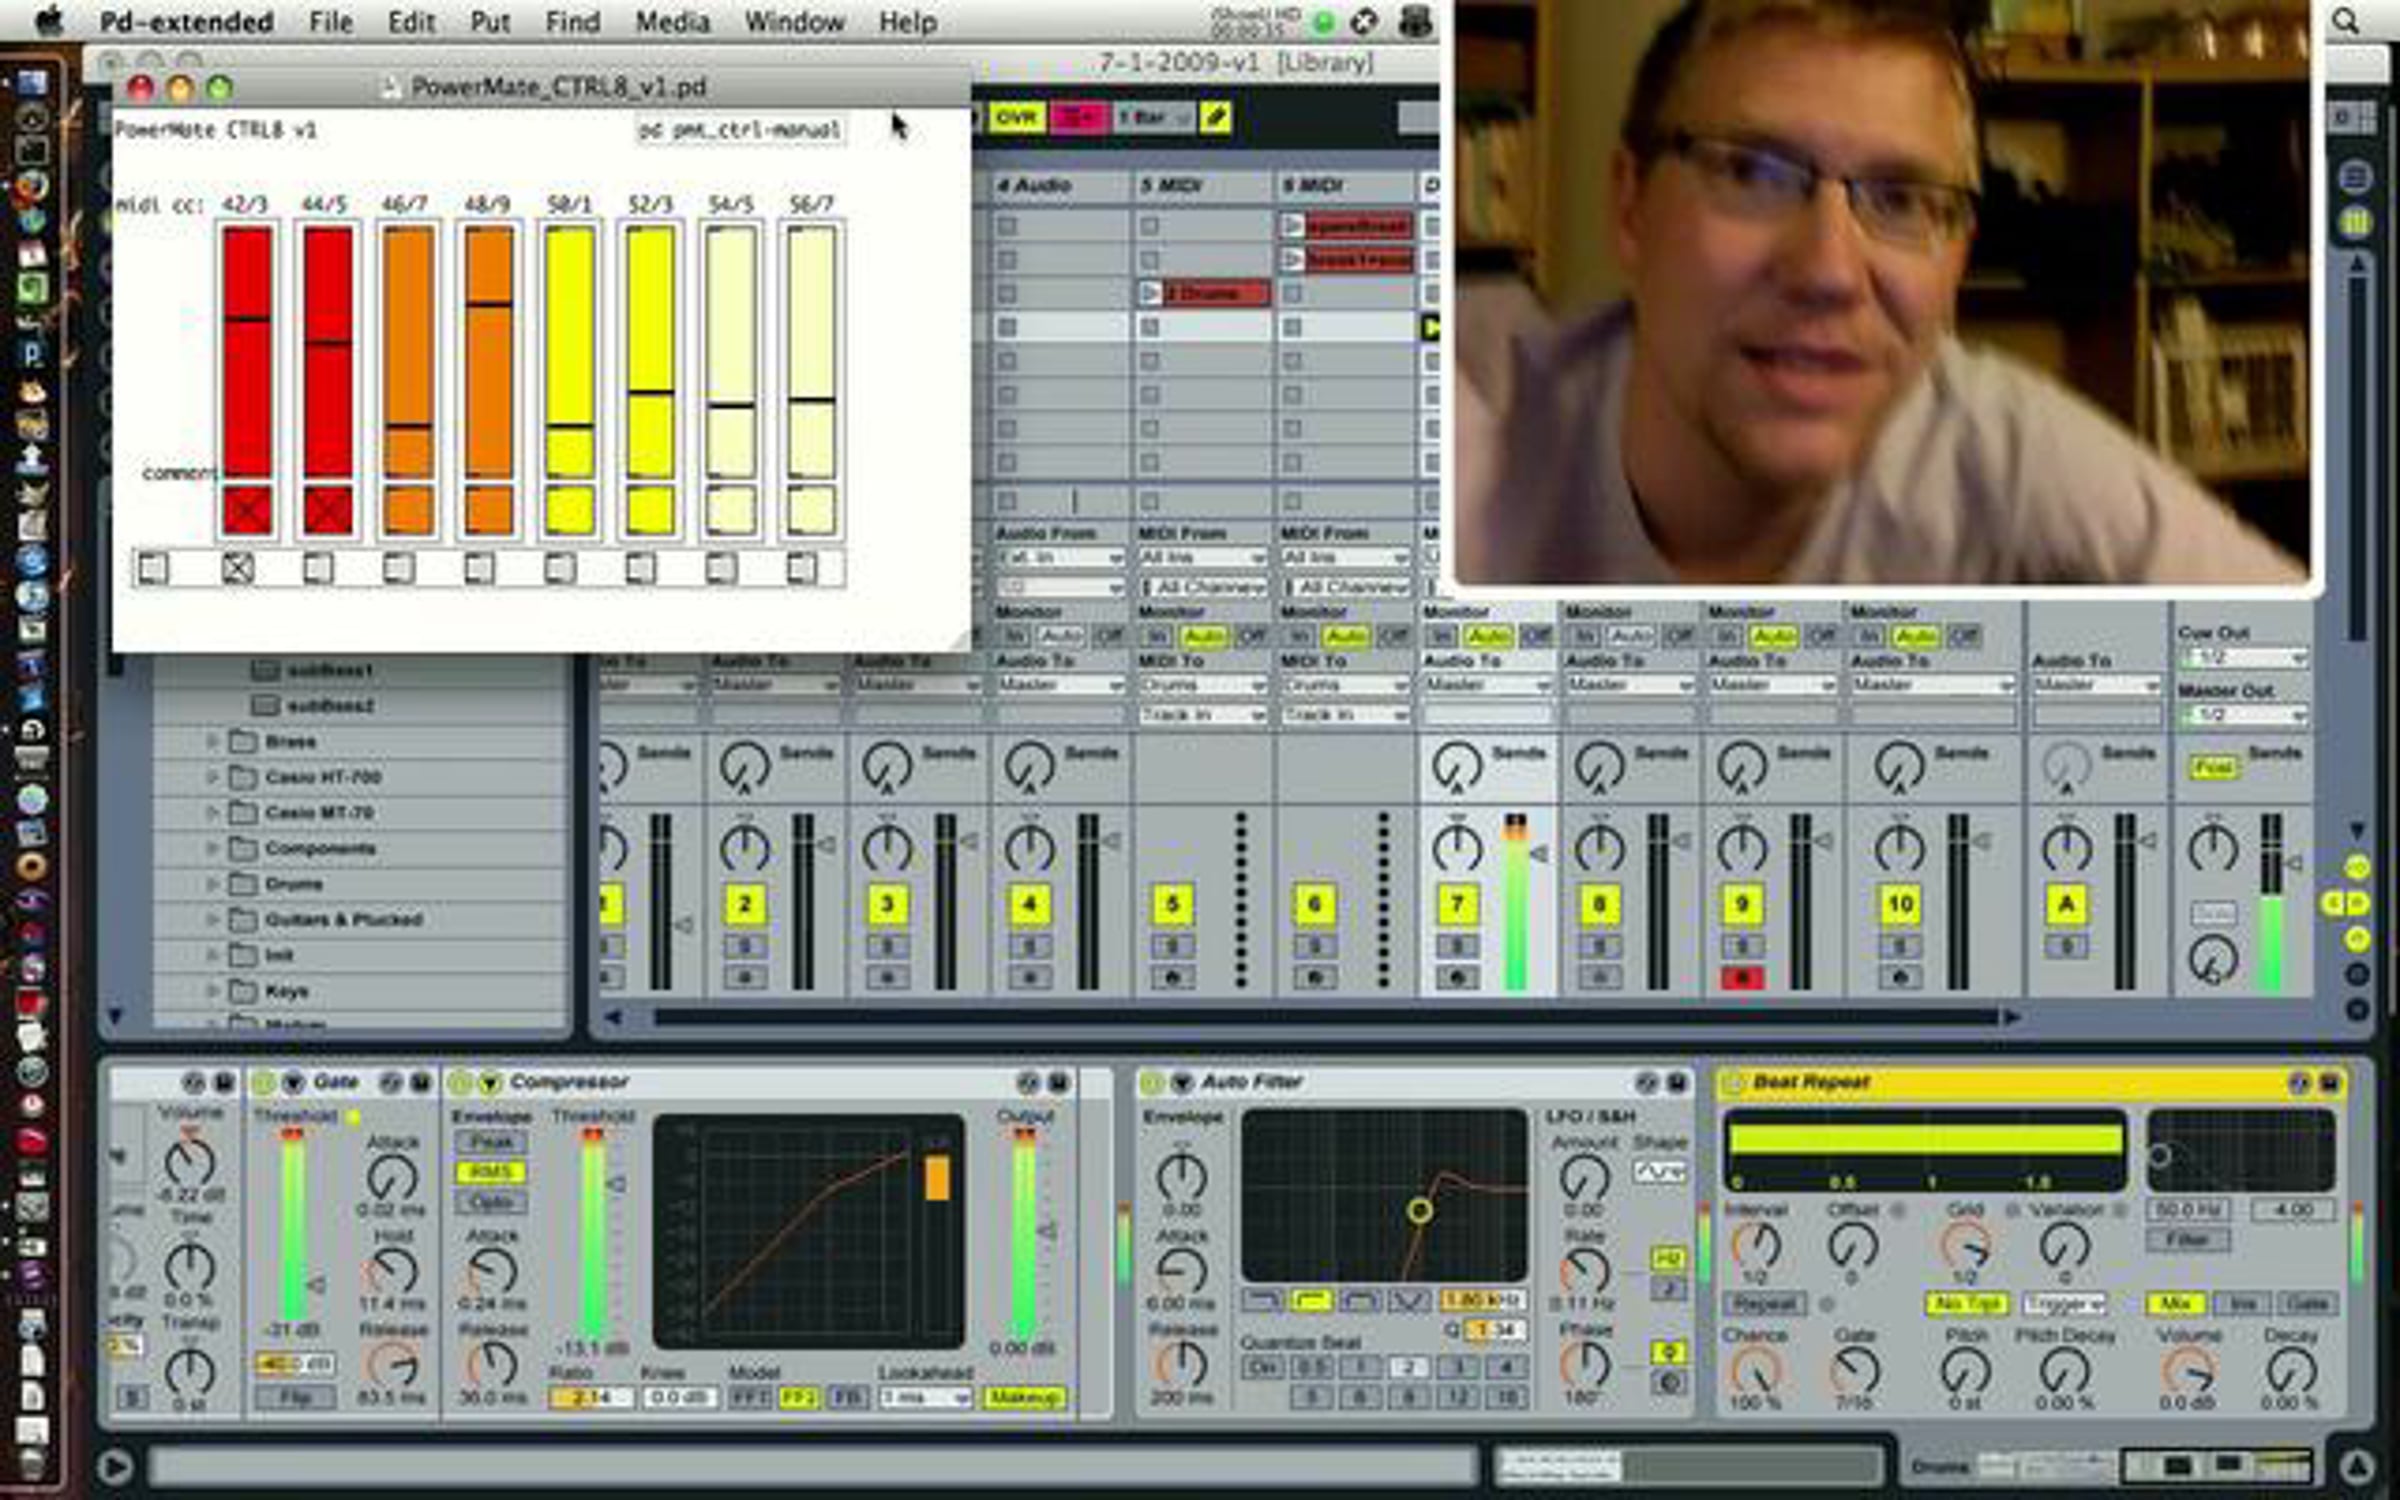Viewport: 2400px width, 1500px height.
Task: Toggle Detail View with the bottom-right triangle
Action: click(2357, 1466)
